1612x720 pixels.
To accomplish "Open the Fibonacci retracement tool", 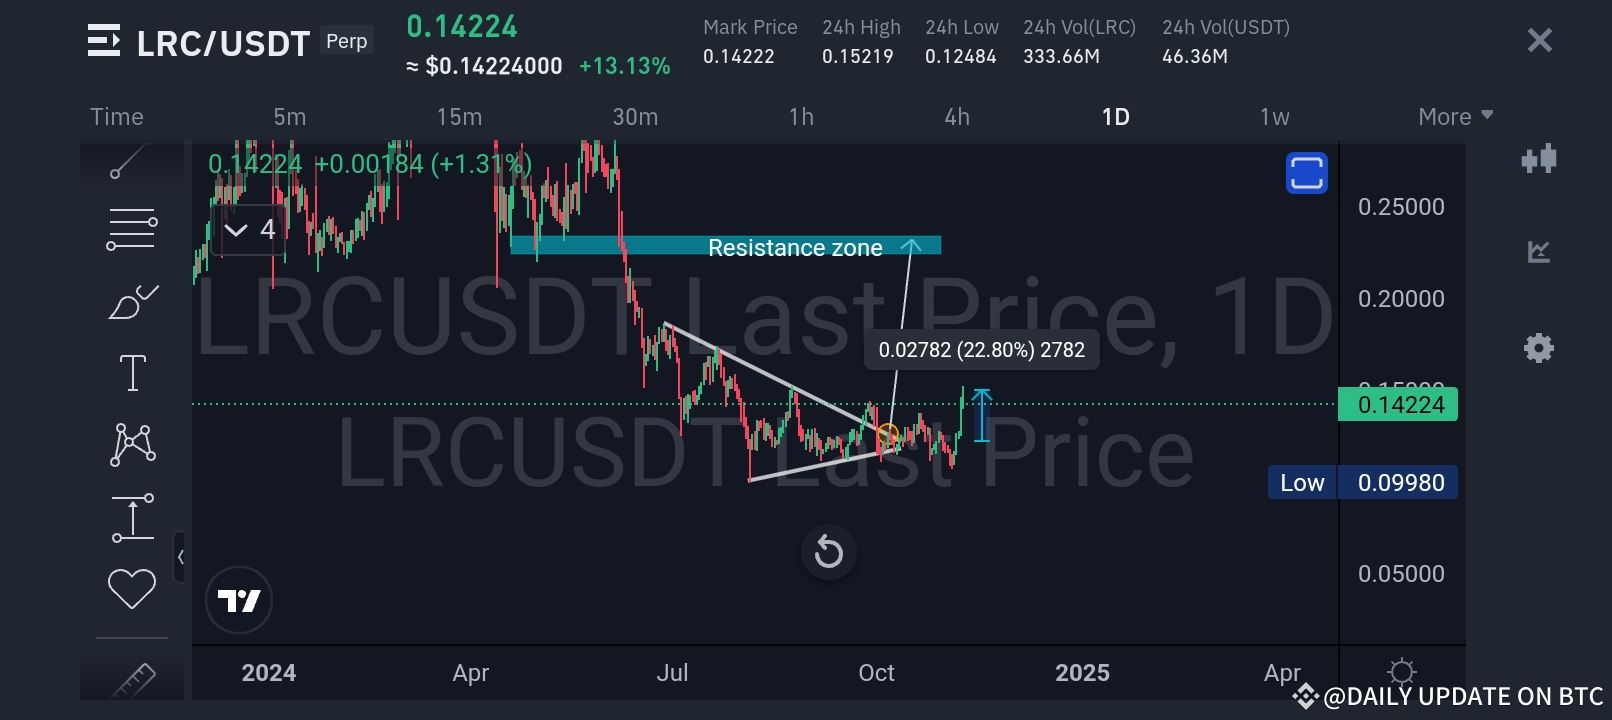I will pos(132,229).
